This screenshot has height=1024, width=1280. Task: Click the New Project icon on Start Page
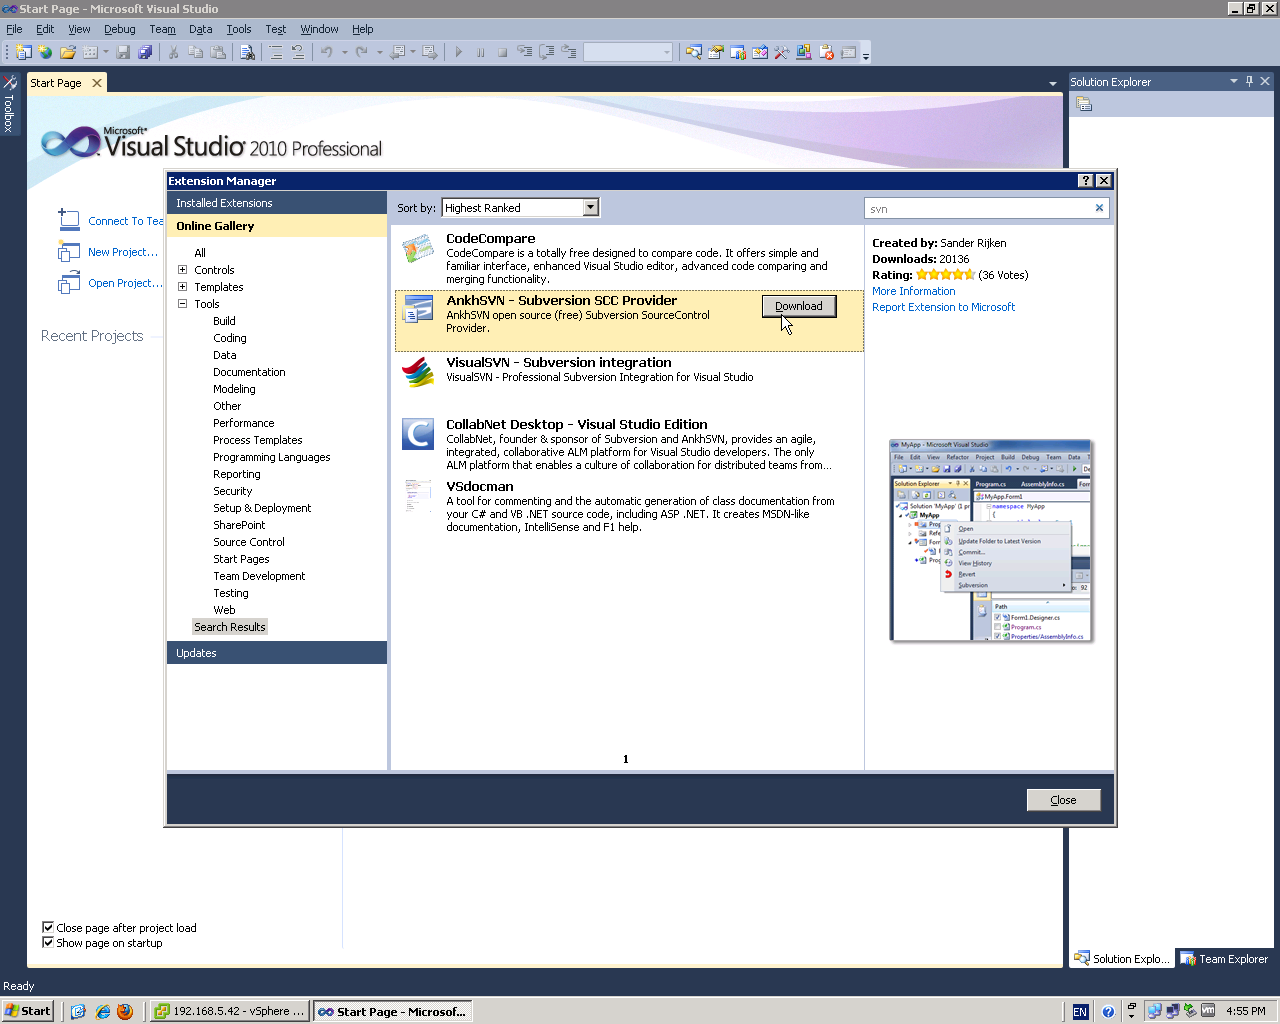pos(68,251)
